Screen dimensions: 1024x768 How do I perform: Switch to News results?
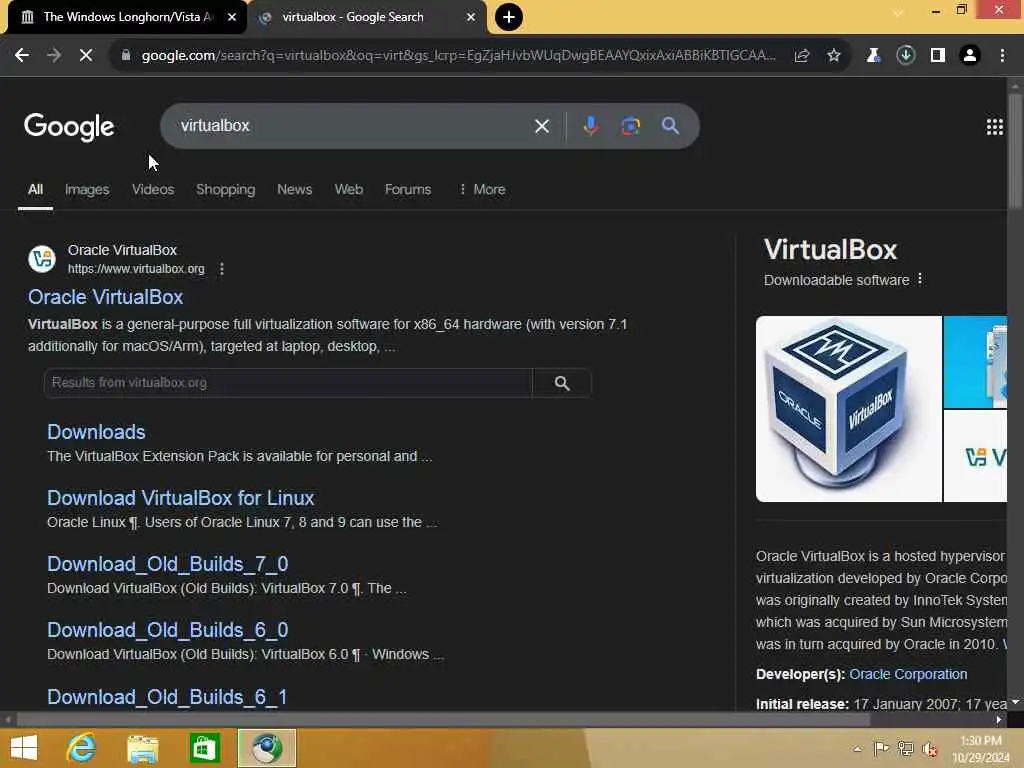[295, 189]
